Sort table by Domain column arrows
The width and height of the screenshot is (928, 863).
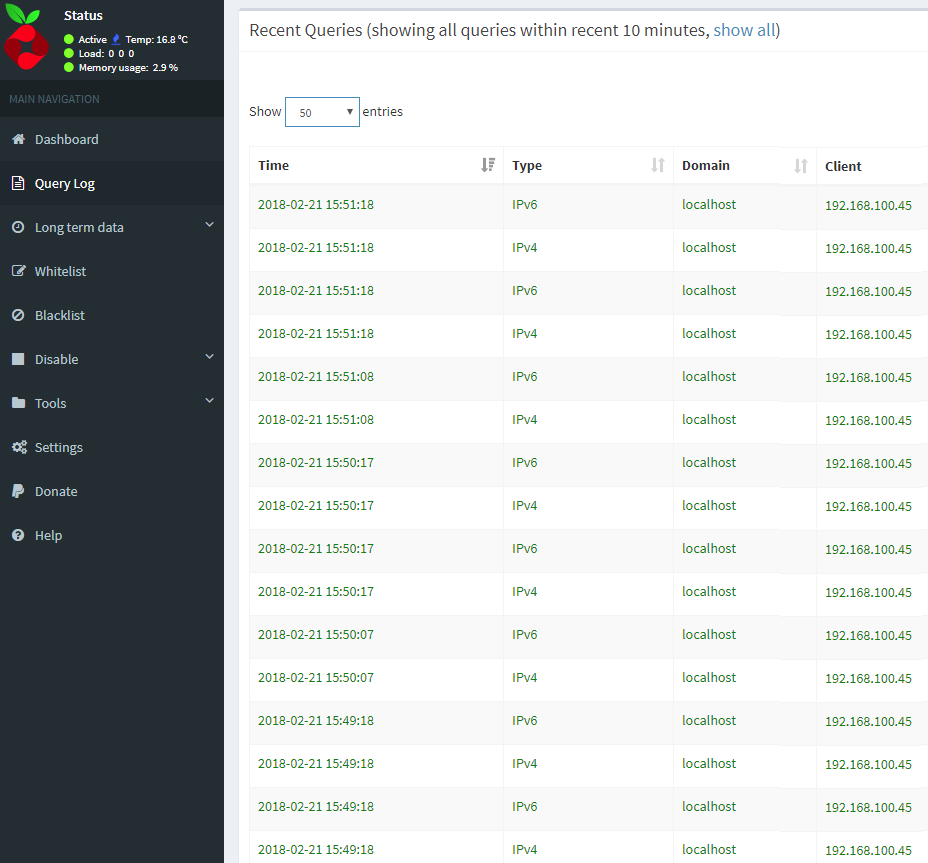[800, 166]
